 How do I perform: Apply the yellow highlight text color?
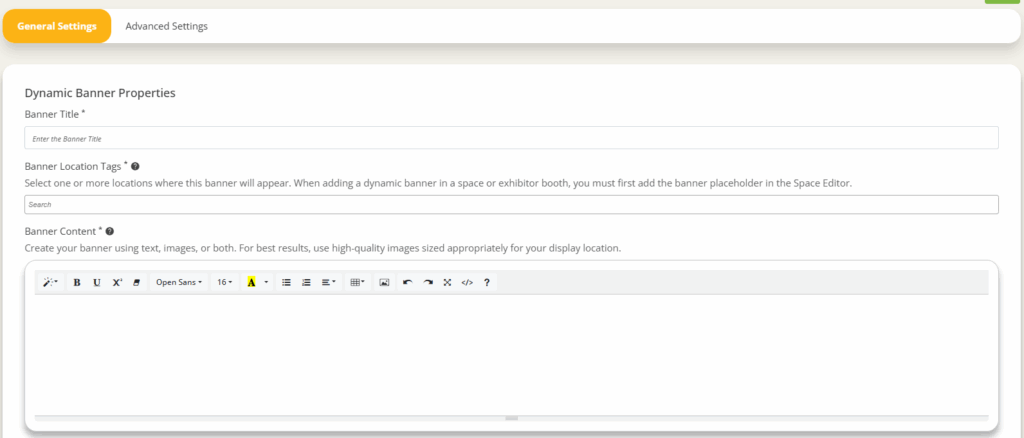[251, 283]
